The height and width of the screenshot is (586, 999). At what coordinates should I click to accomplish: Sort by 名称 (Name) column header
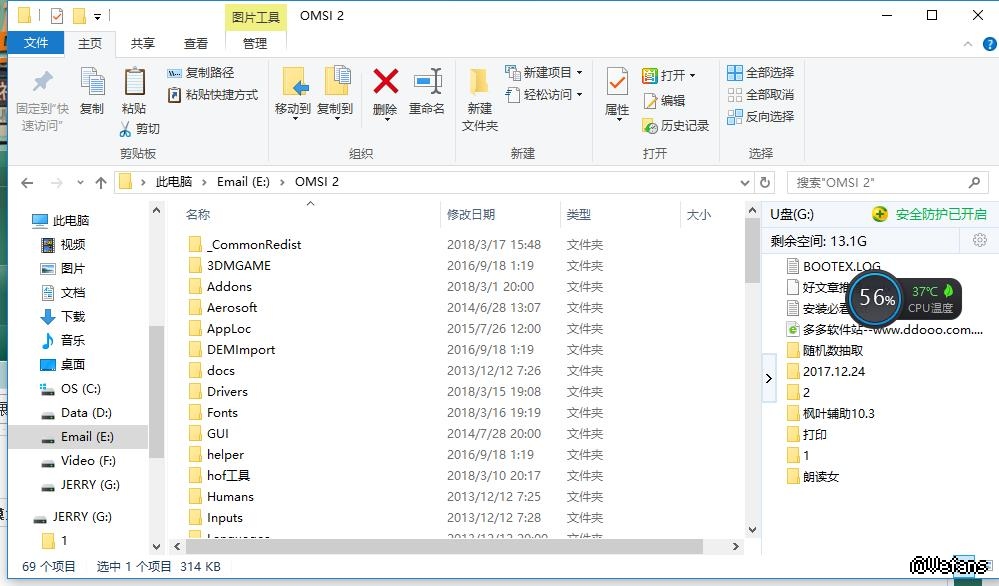198,215
